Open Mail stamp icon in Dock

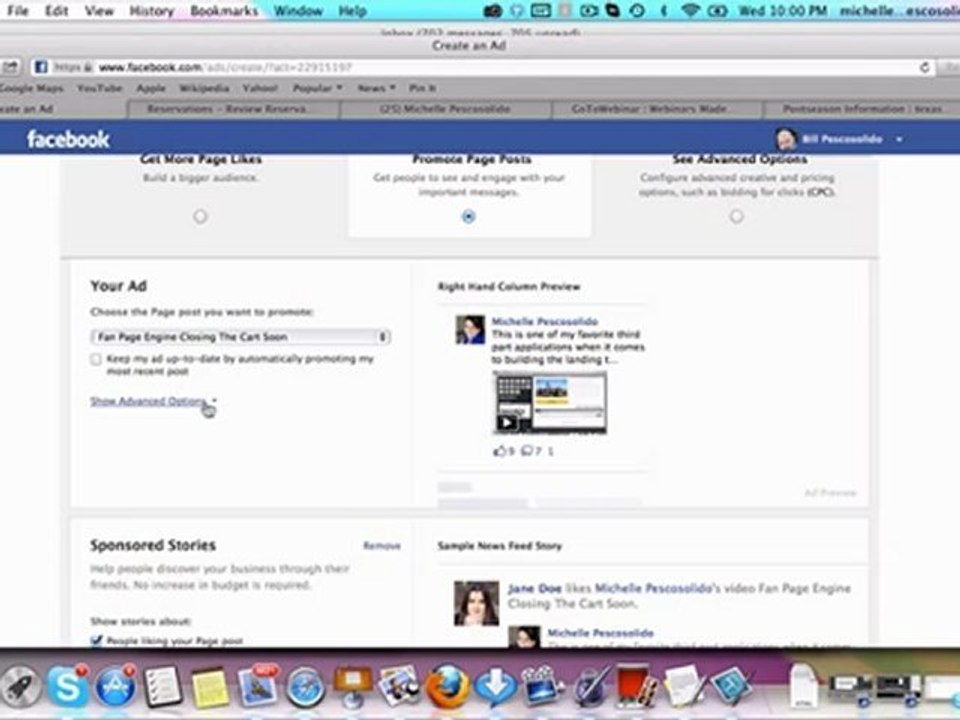coord(257,687)
